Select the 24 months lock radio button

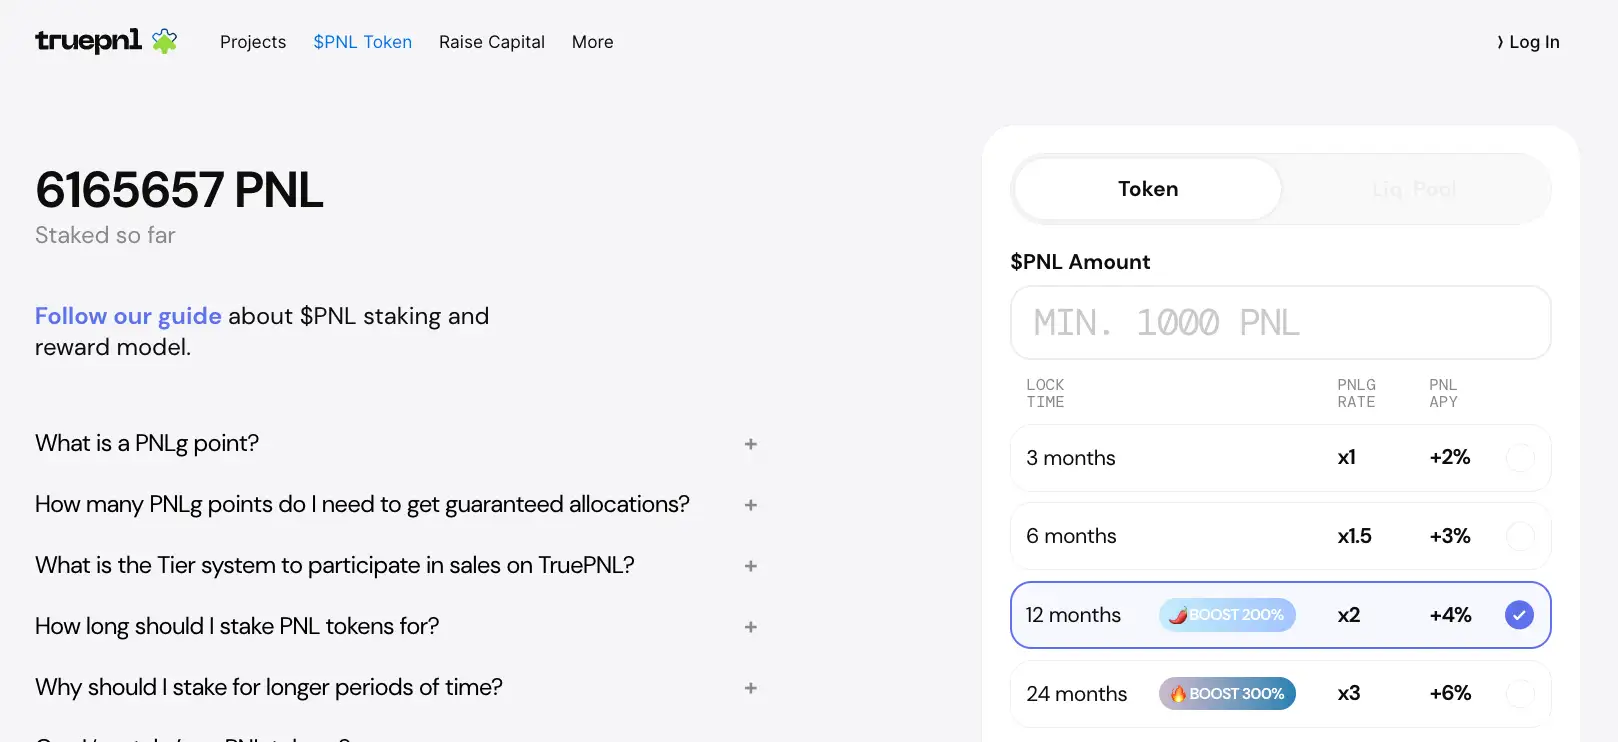pos(1519,693)
